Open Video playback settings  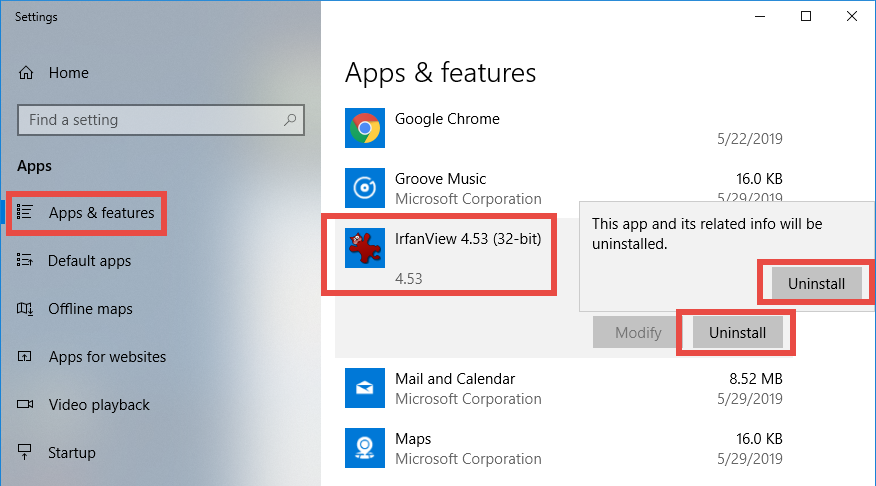(99, 405)
